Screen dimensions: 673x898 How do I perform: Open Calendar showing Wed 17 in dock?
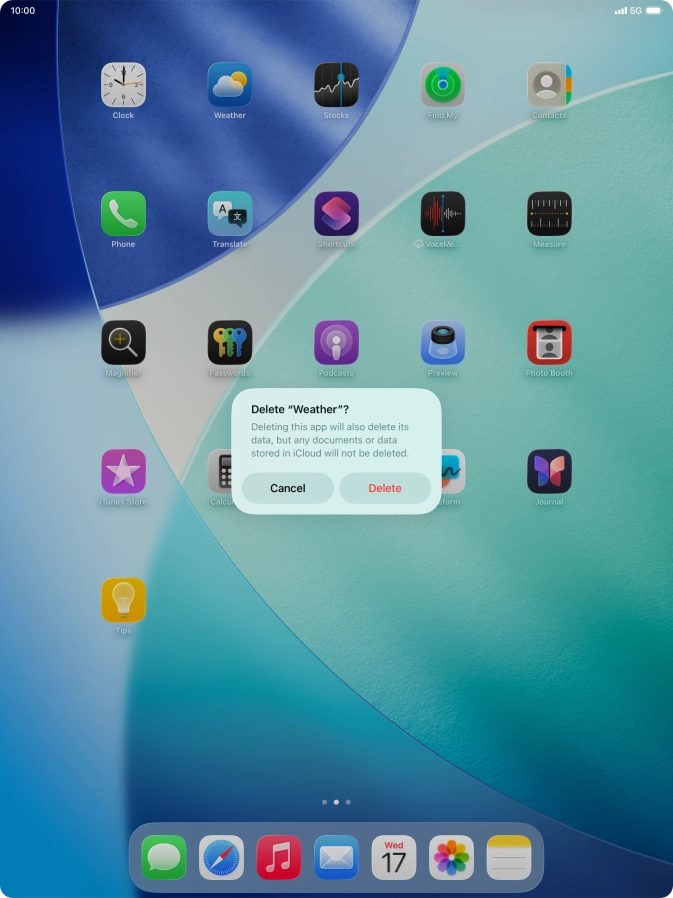pos(394,857)
